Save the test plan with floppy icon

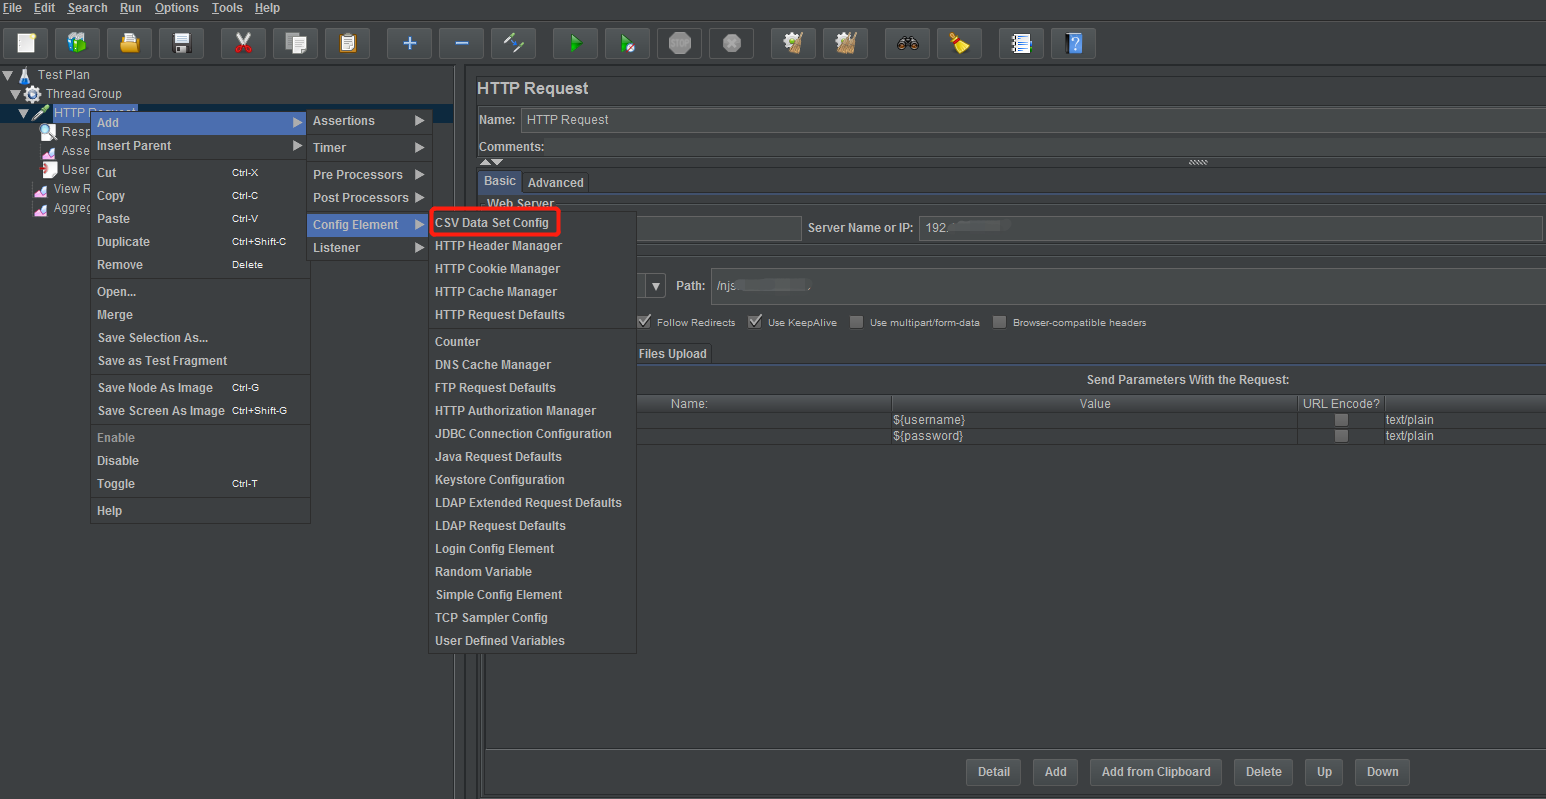coord(182,43)
